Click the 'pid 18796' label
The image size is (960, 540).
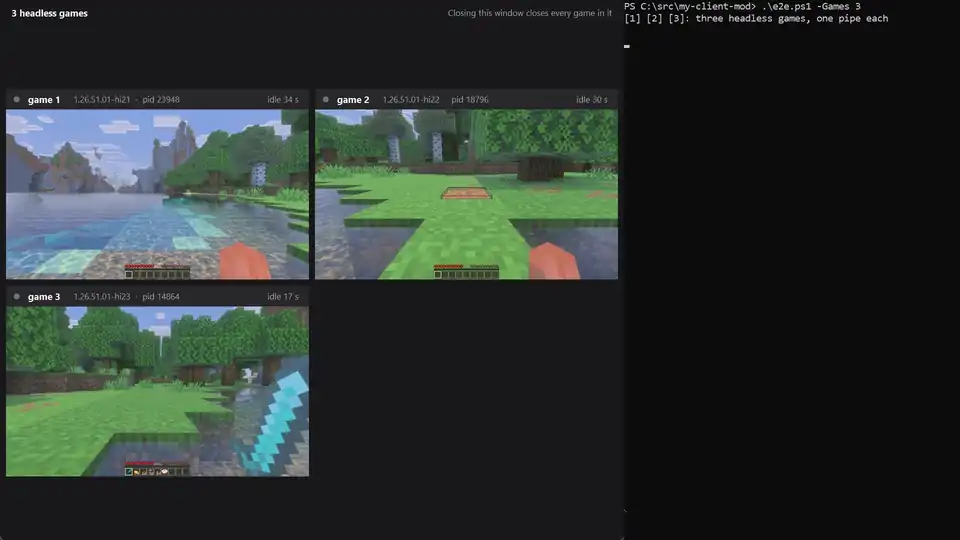470,100
